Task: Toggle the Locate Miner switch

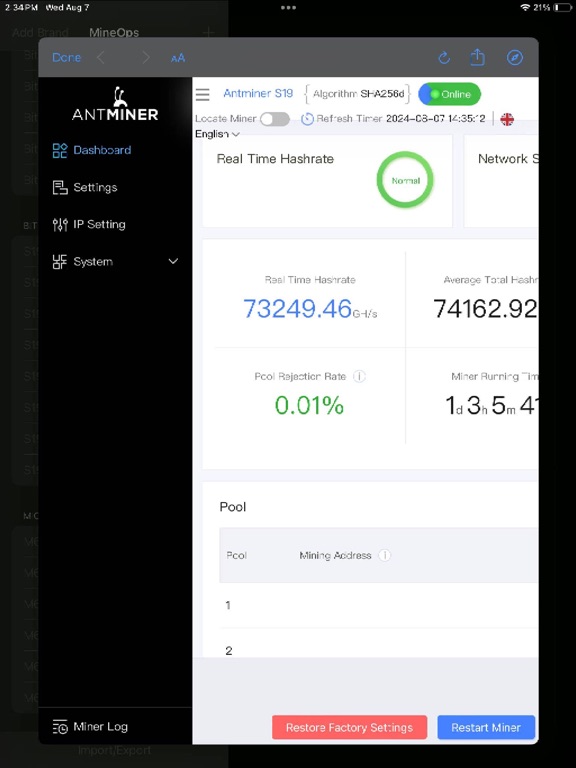Action: click(x=275, y=119)
